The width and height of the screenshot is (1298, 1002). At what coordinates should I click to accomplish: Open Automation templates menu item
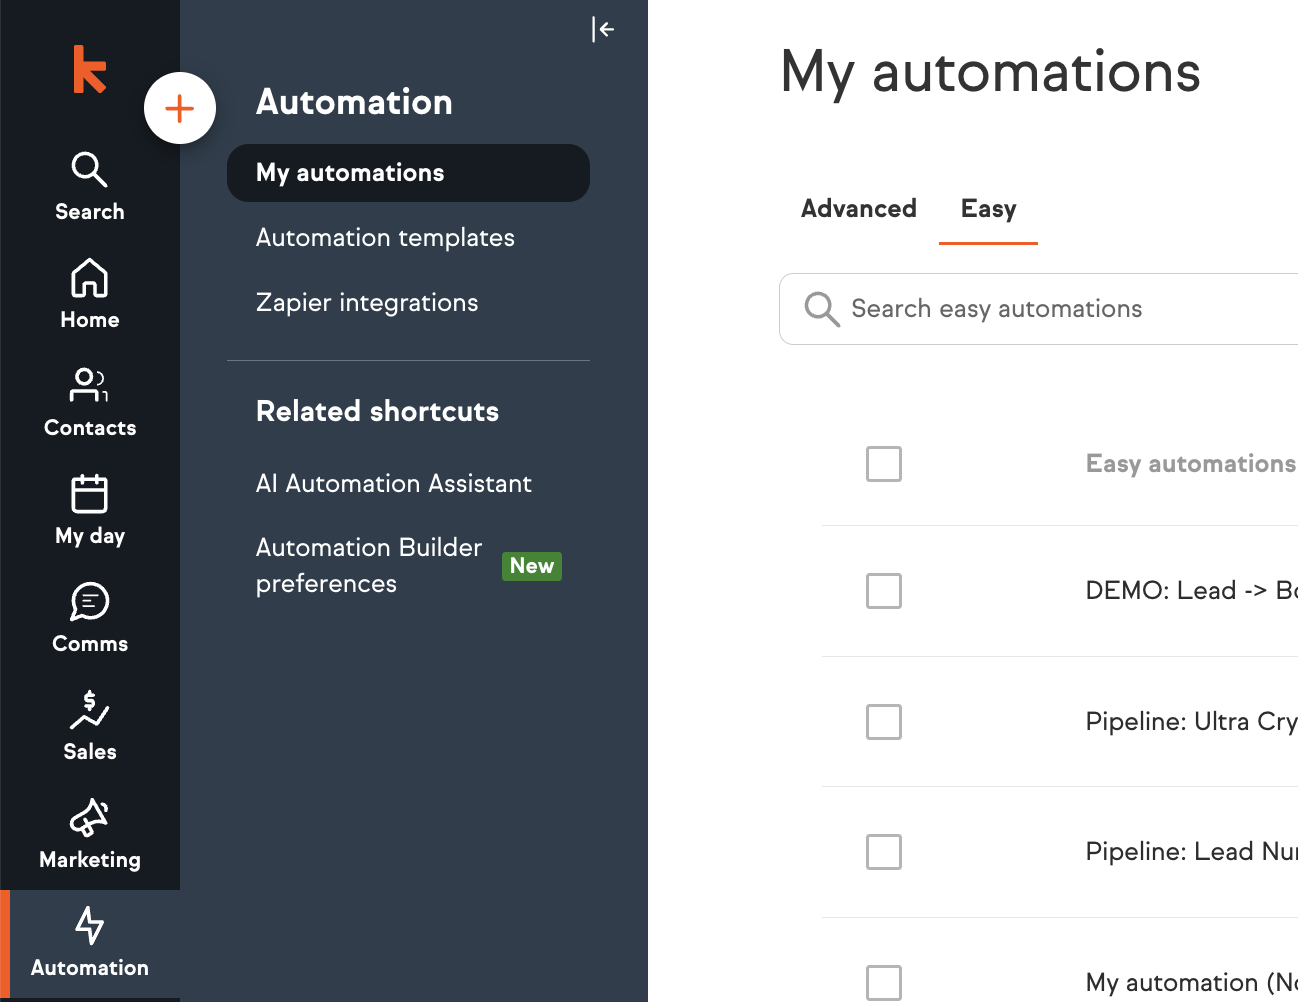(385, 238)
